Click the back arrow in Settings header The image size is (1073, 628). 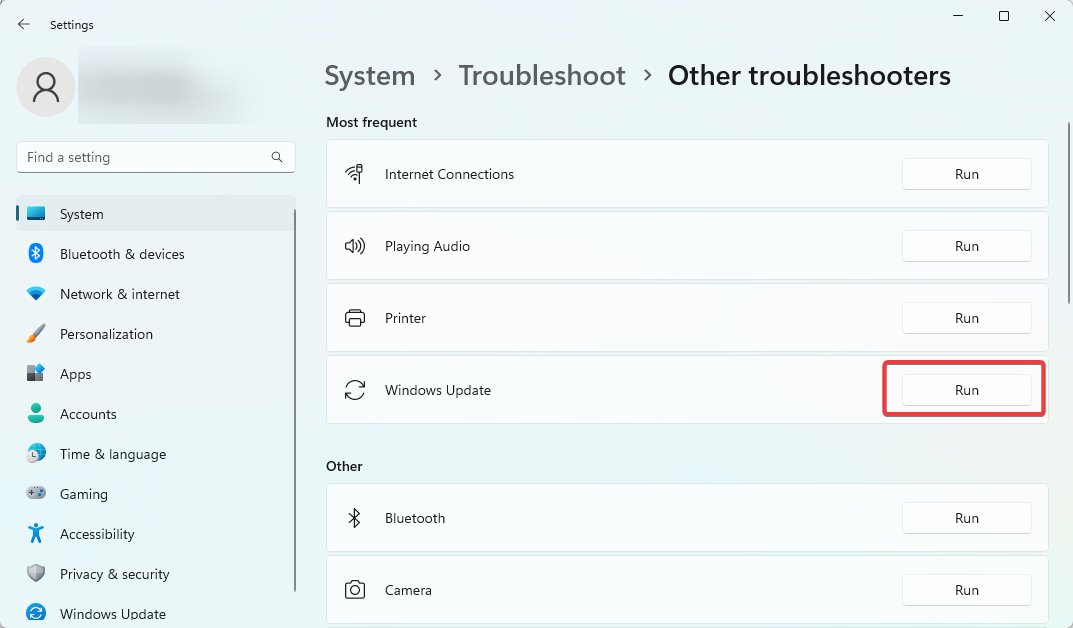pyautogui.click(x=24, y=24)
